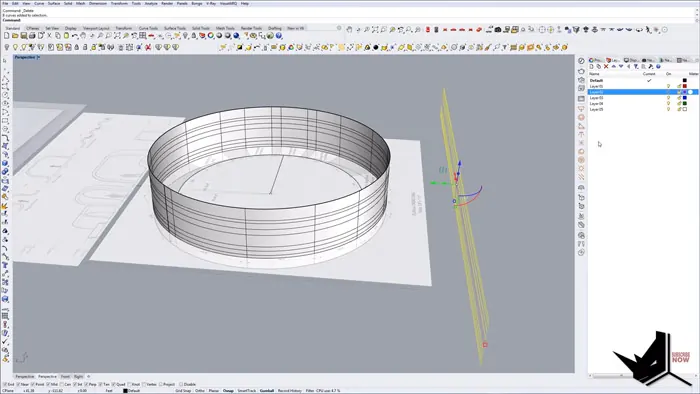The width and height of the screenshot is (700, 394).
Task: Toggle Layer 01 visibility light bulb
Action: coord(668,86)
